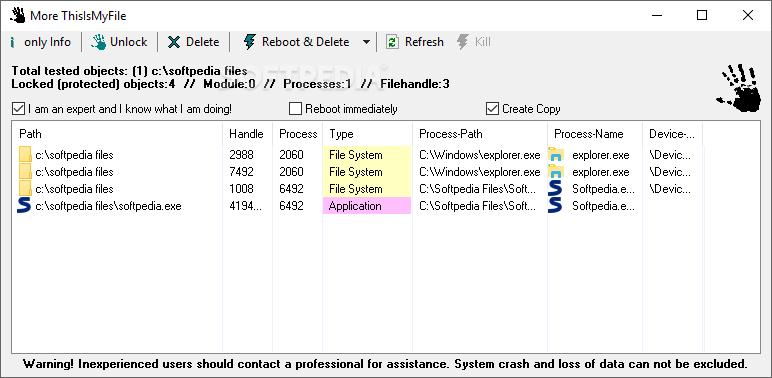772x378 pixels.
Task: Click explorer.exe name in handle 2988 row
Action: coord(601,155)
